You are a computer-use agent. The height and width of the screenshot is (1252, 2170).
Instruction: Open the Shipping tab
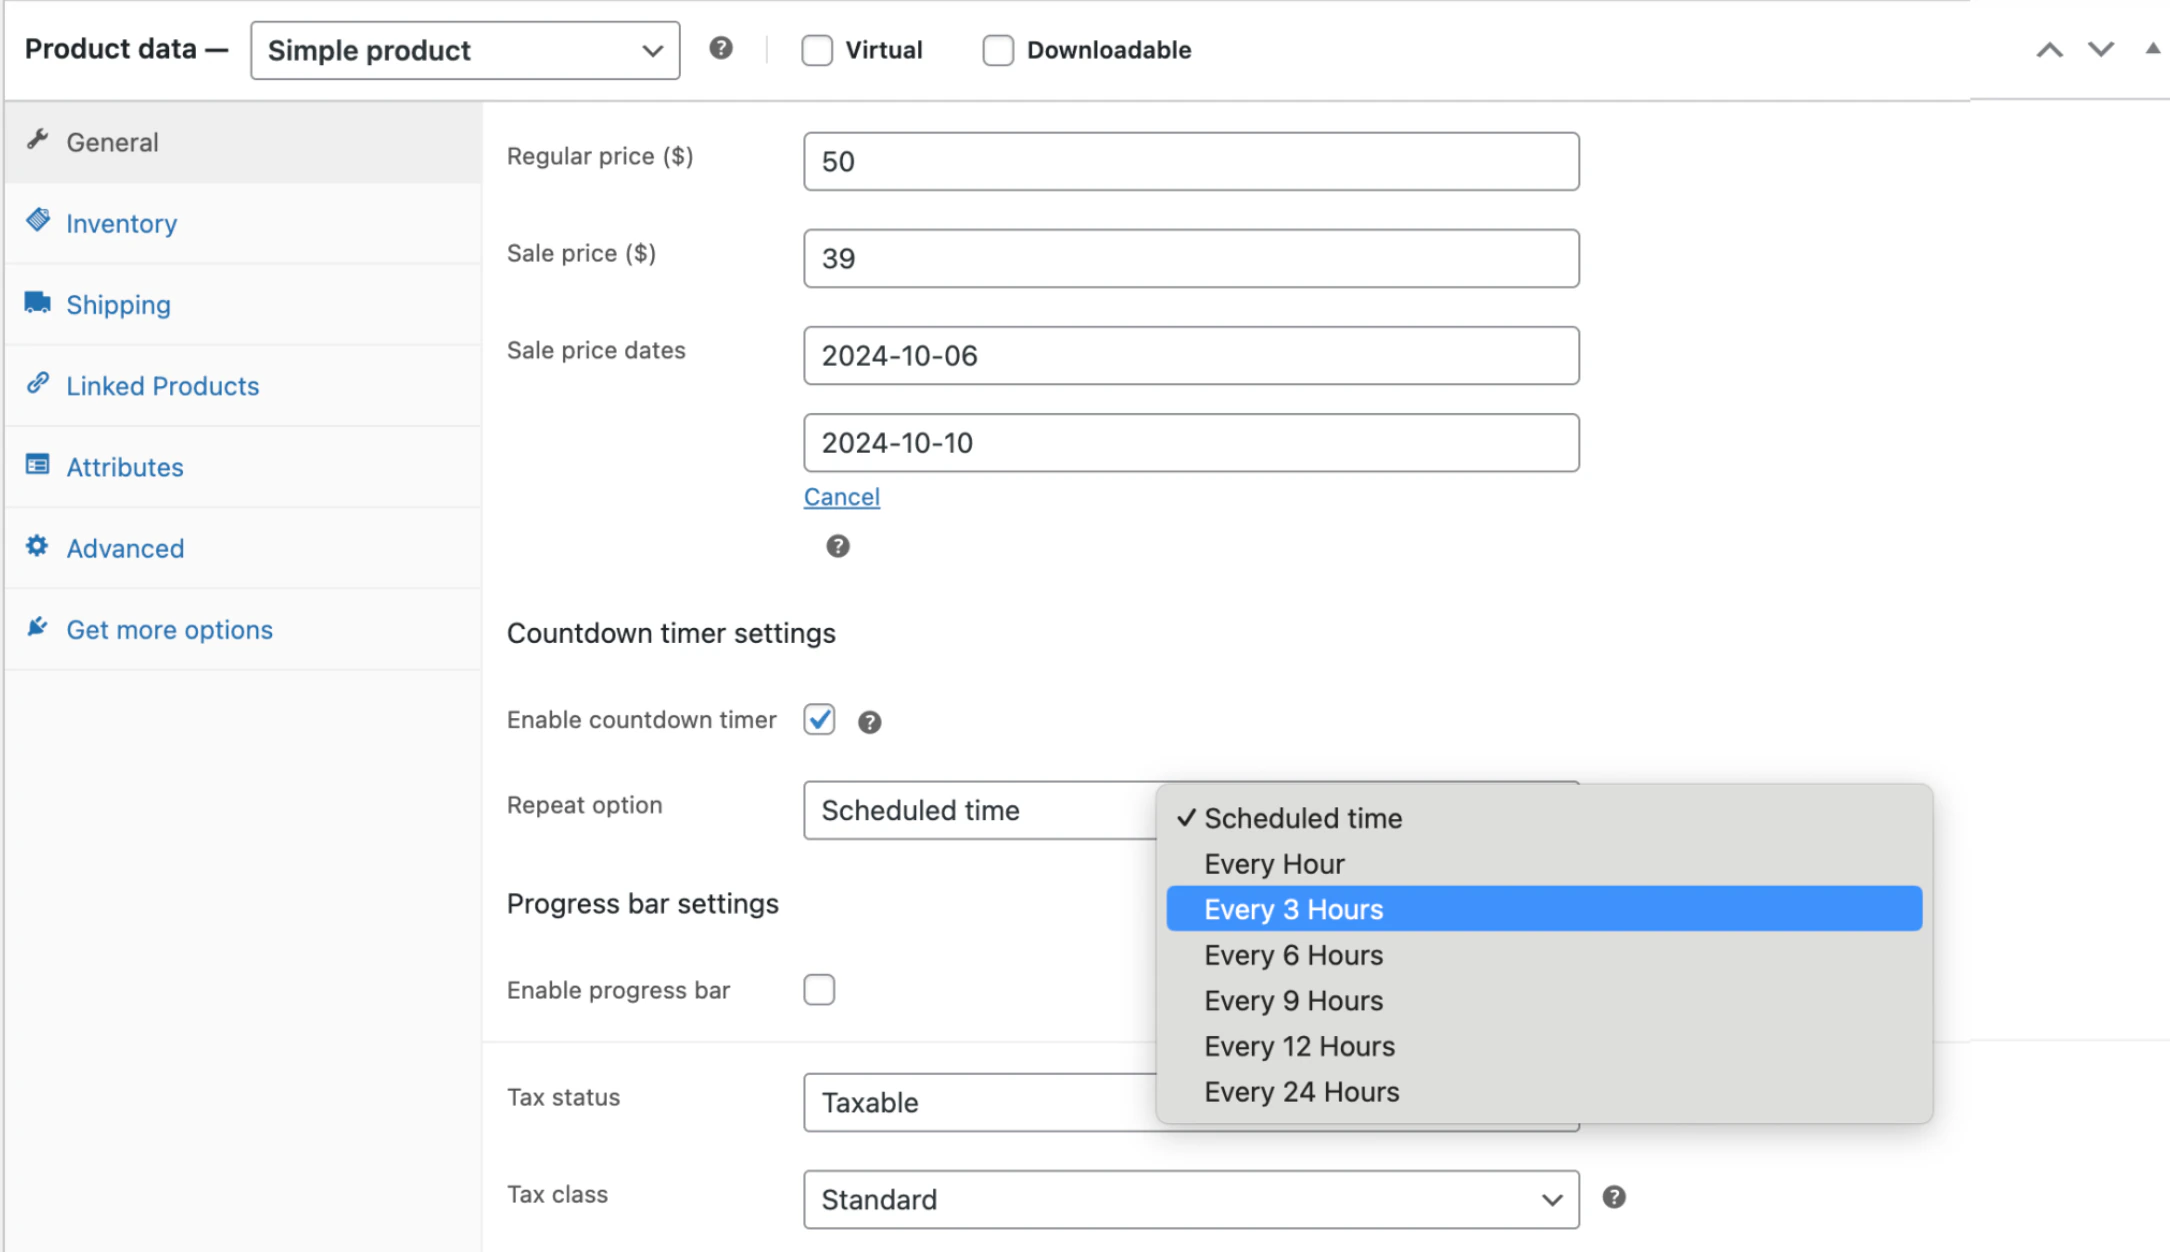(x=243, y=304)
